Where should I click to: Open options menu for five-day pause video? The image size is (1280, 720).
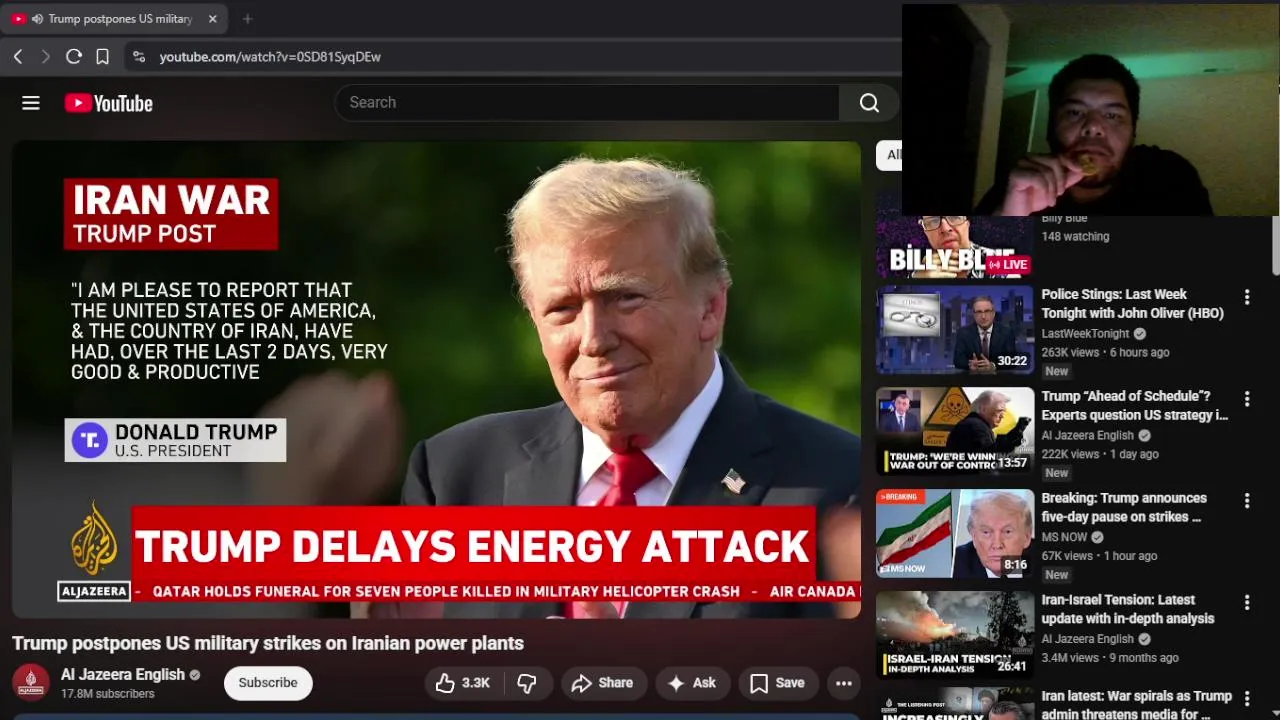click(x=1247, y=501)
